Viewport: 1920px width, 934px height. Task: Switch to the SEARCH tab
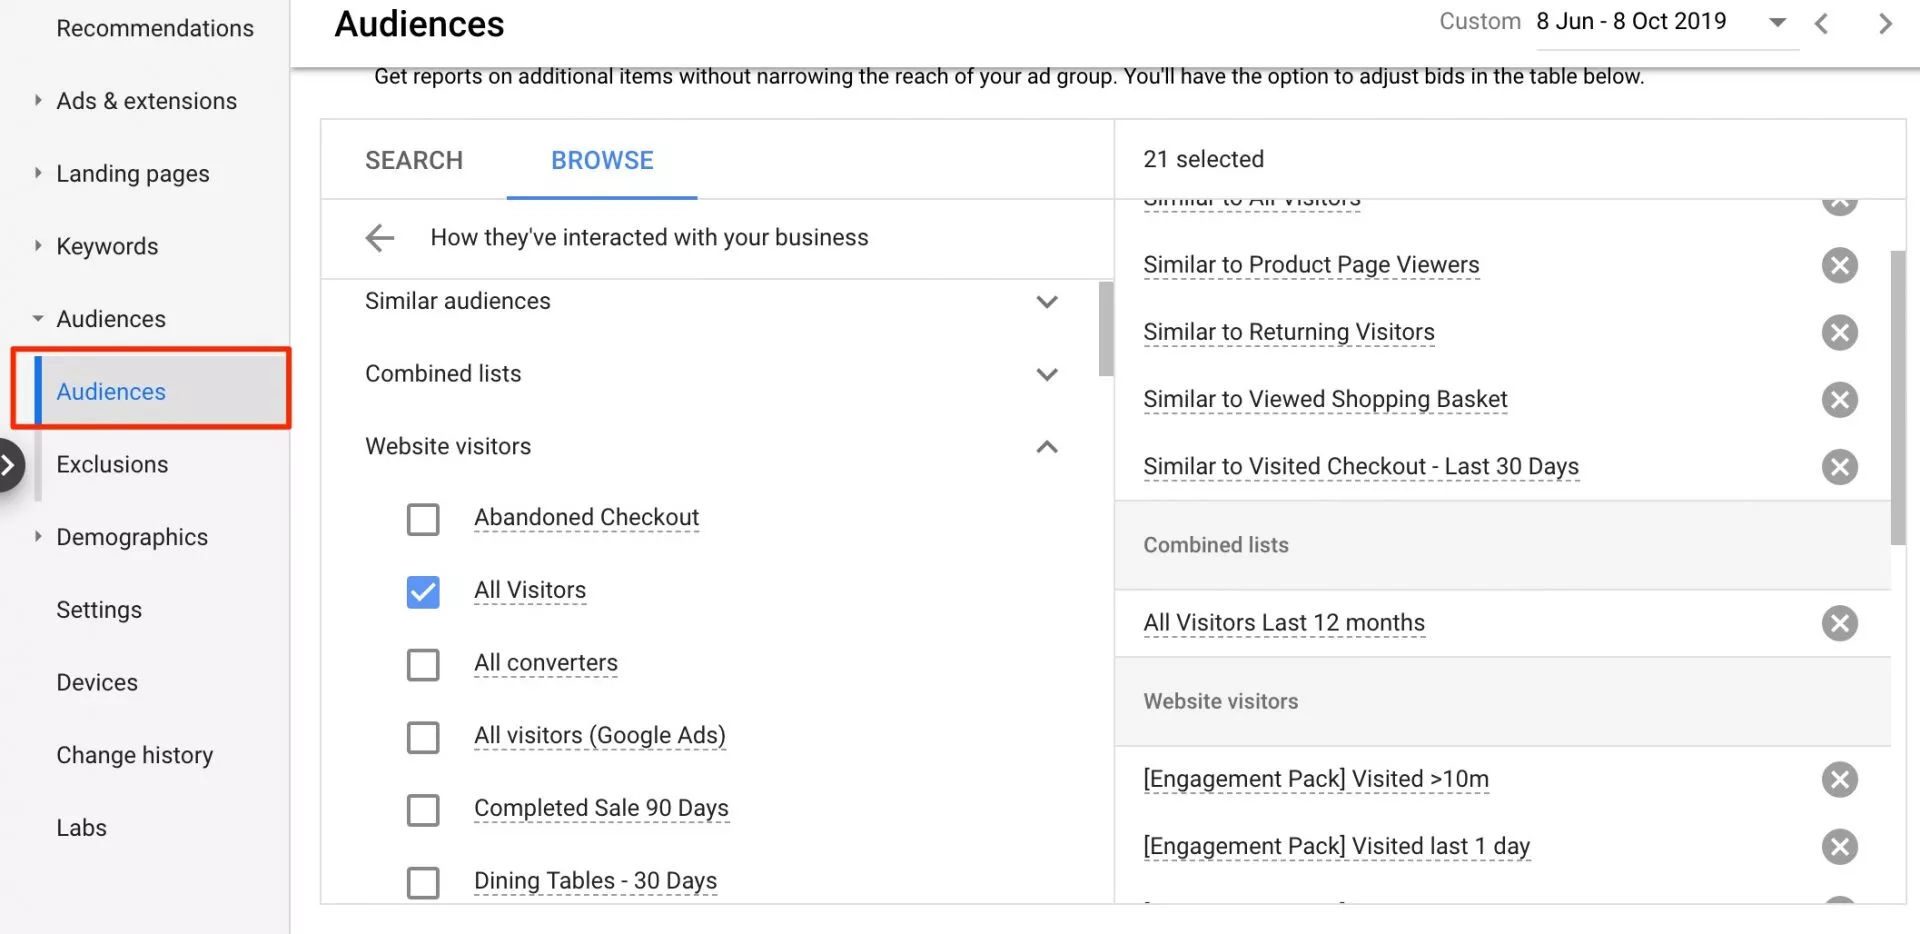414,161
